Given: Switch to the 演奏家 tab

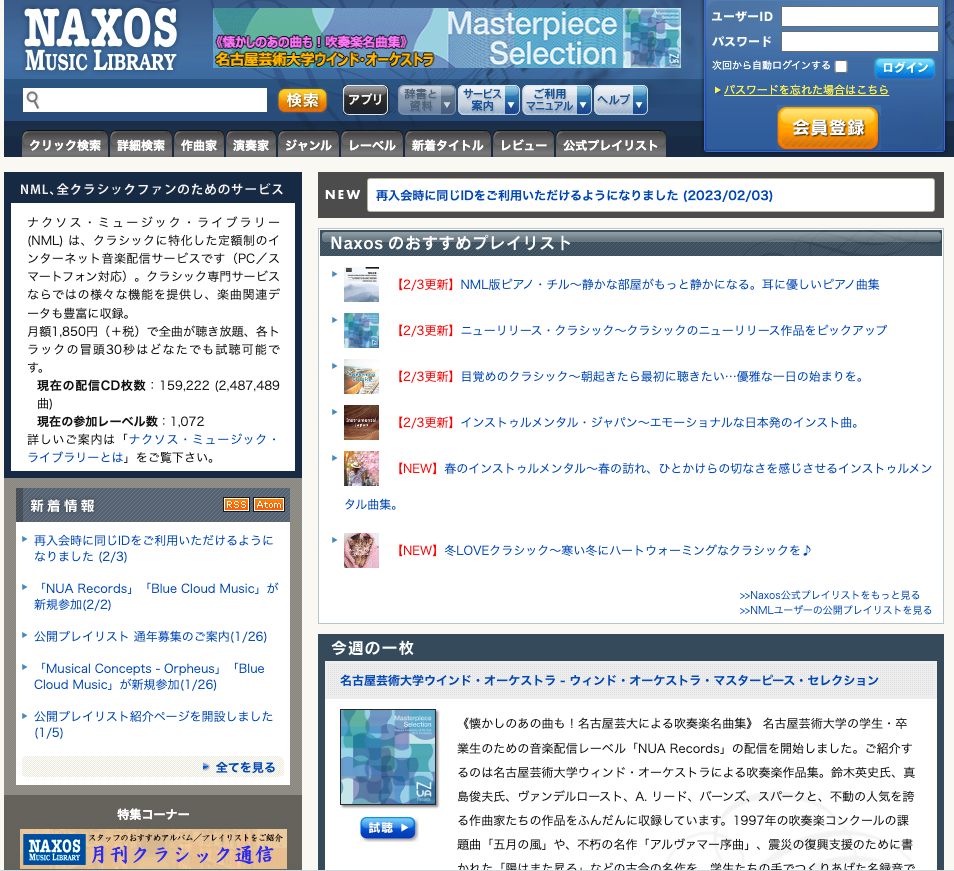Looking at the screenshot, I should (251, 145).
